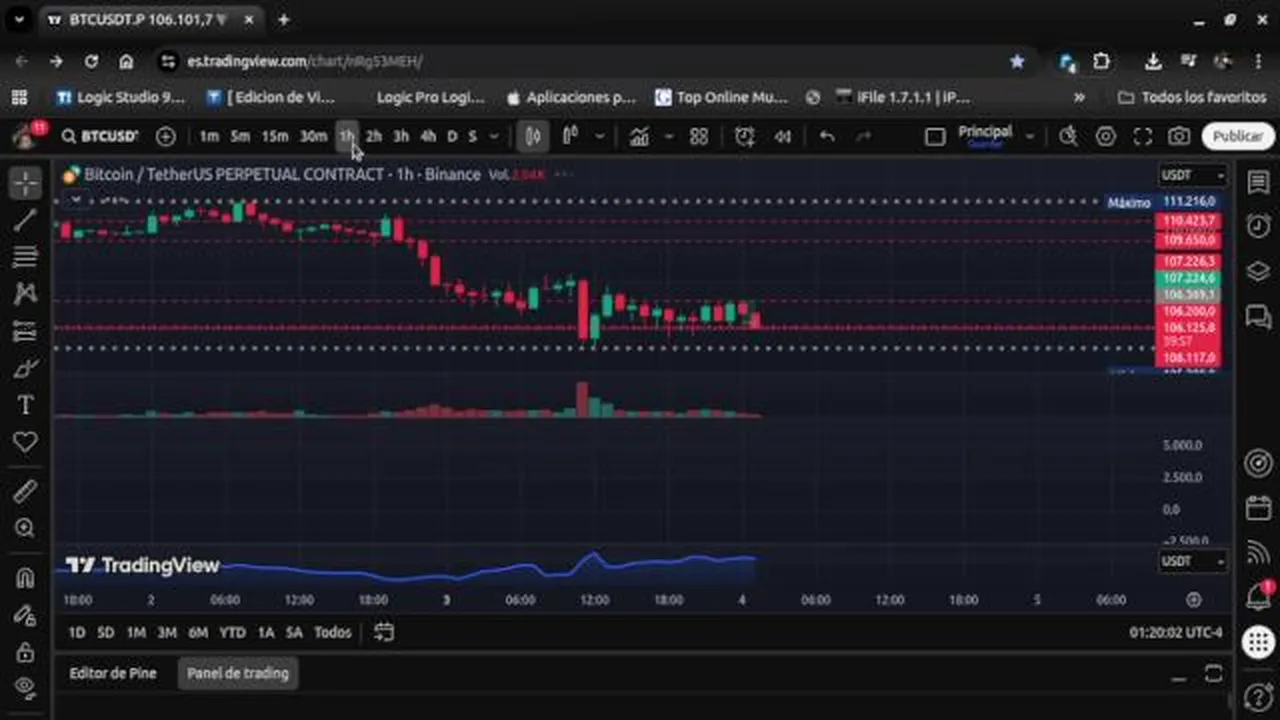Open the time axis settings gear

click(1194, 599)
